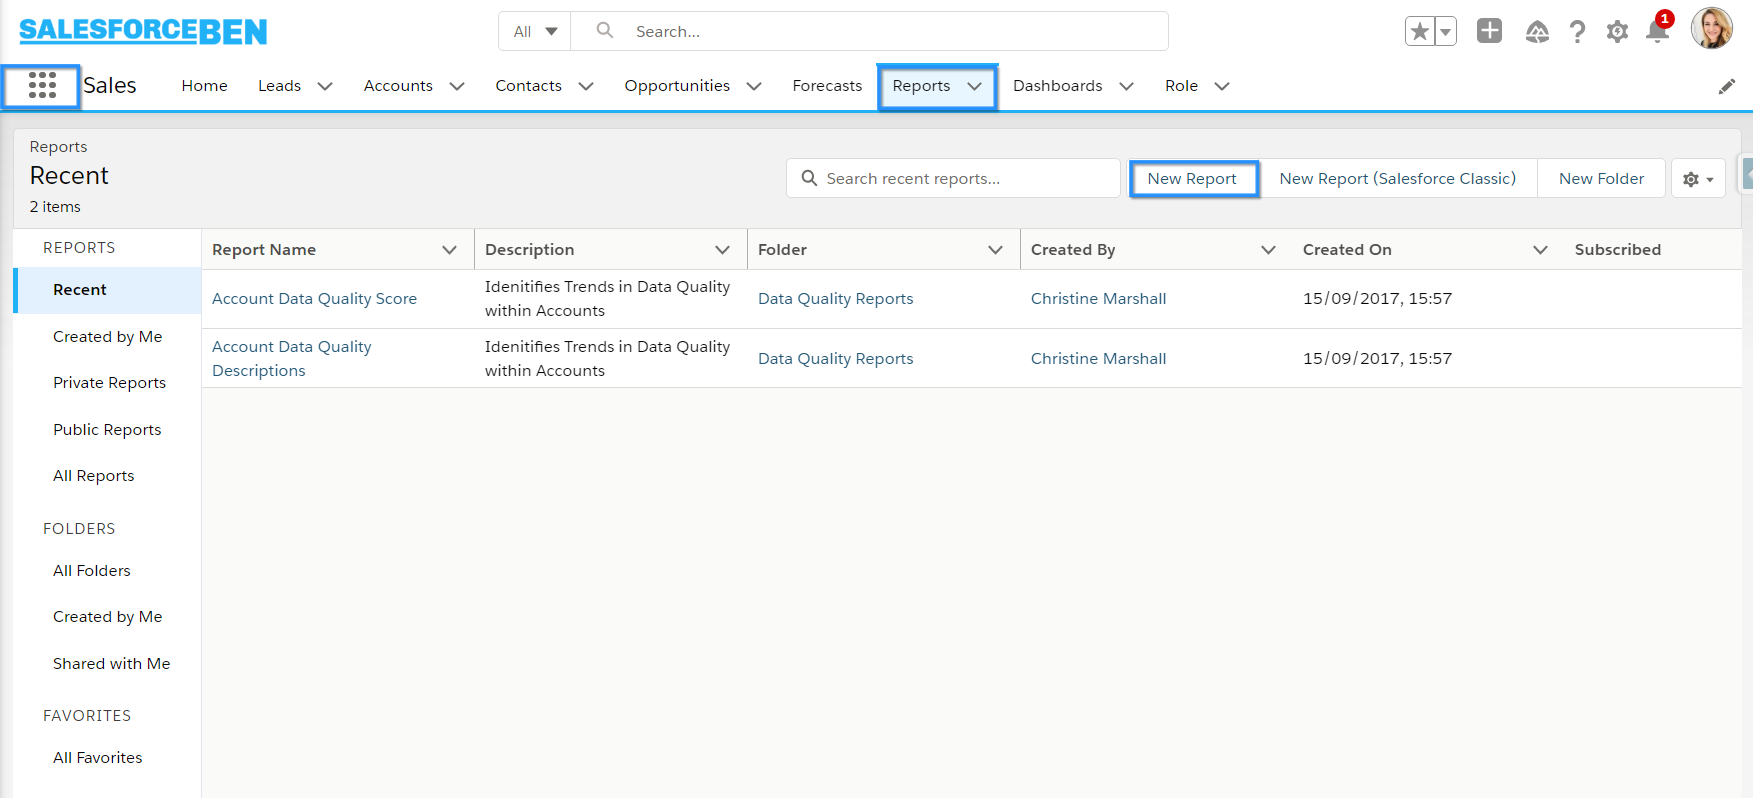Click the New Folder button
The height and width of the screenshot is (798, 1753).
tap(1600, 179)
